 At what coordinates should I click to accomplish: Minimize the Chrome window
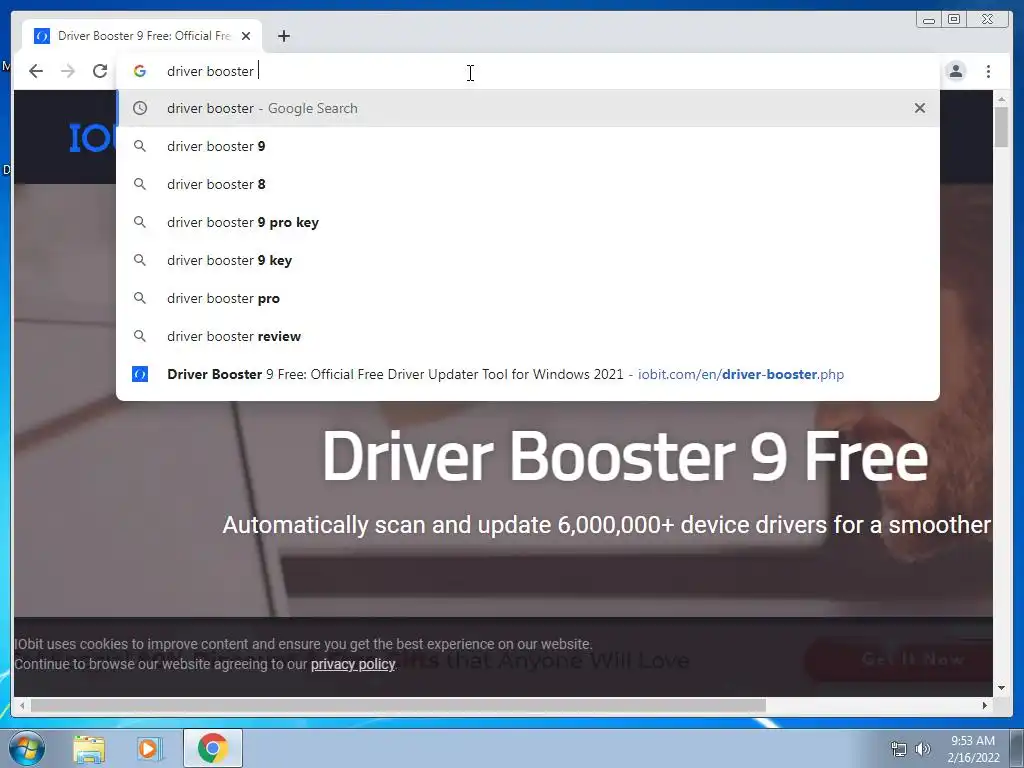[x=928, y=20]
